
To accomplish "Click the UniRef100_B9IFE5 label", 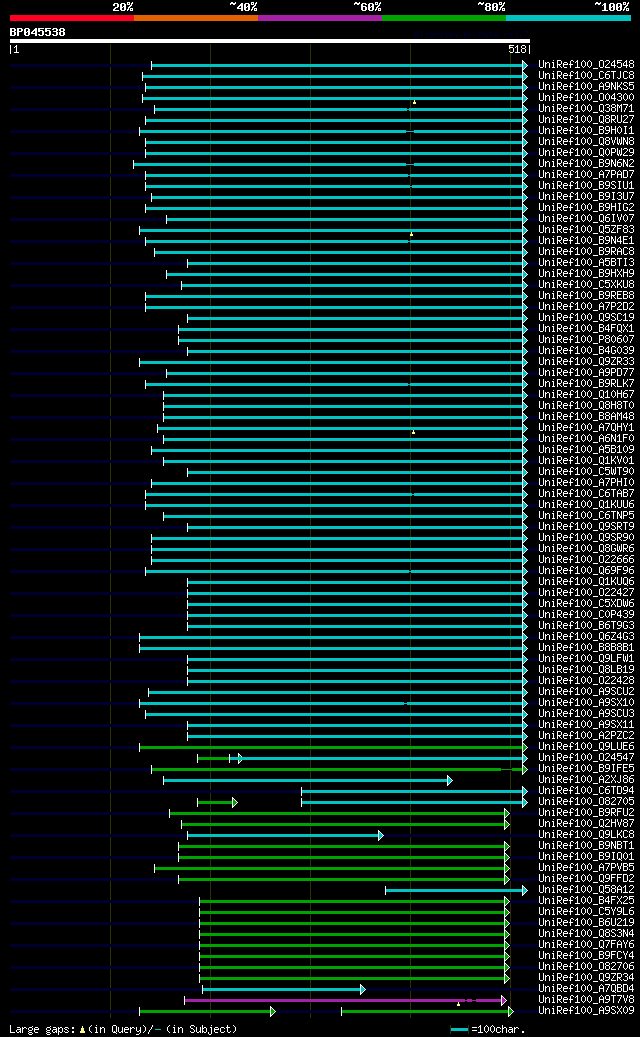I will 586,768.
